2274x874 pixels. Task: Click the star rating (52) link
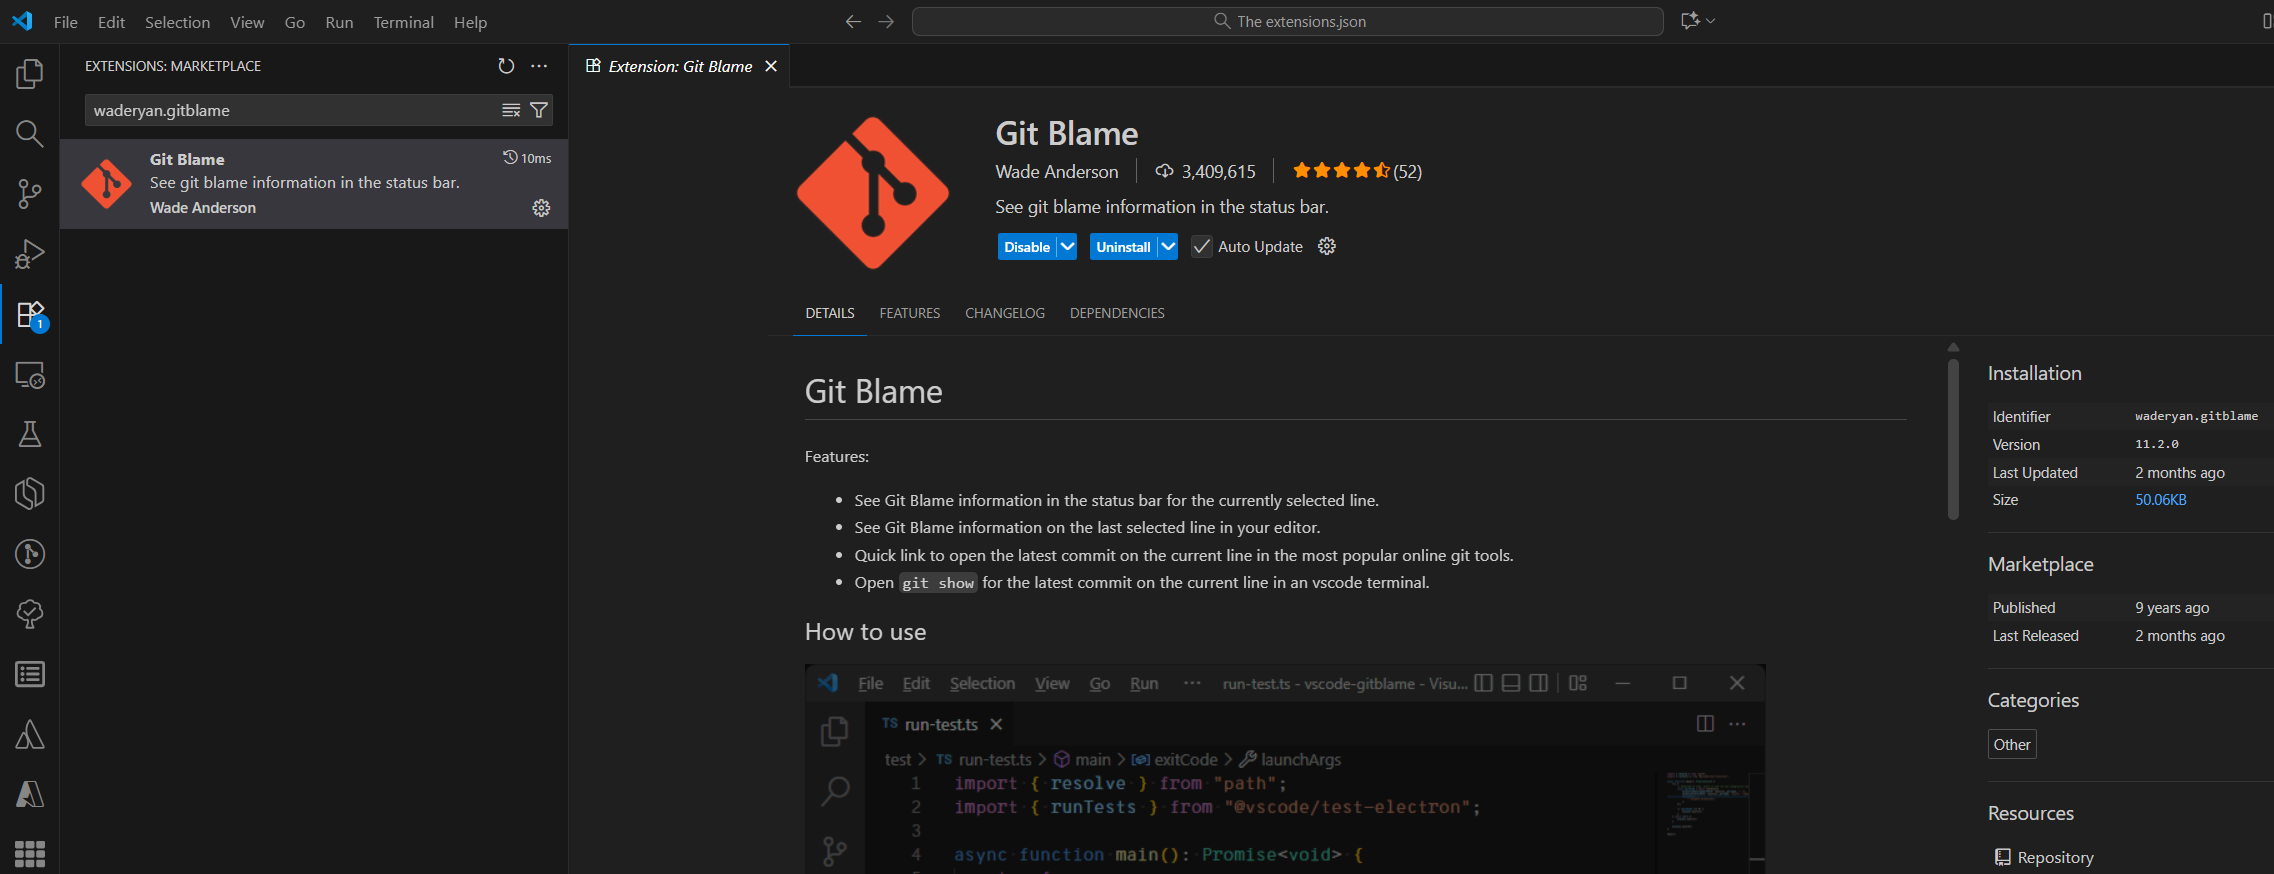(1357, 171)
